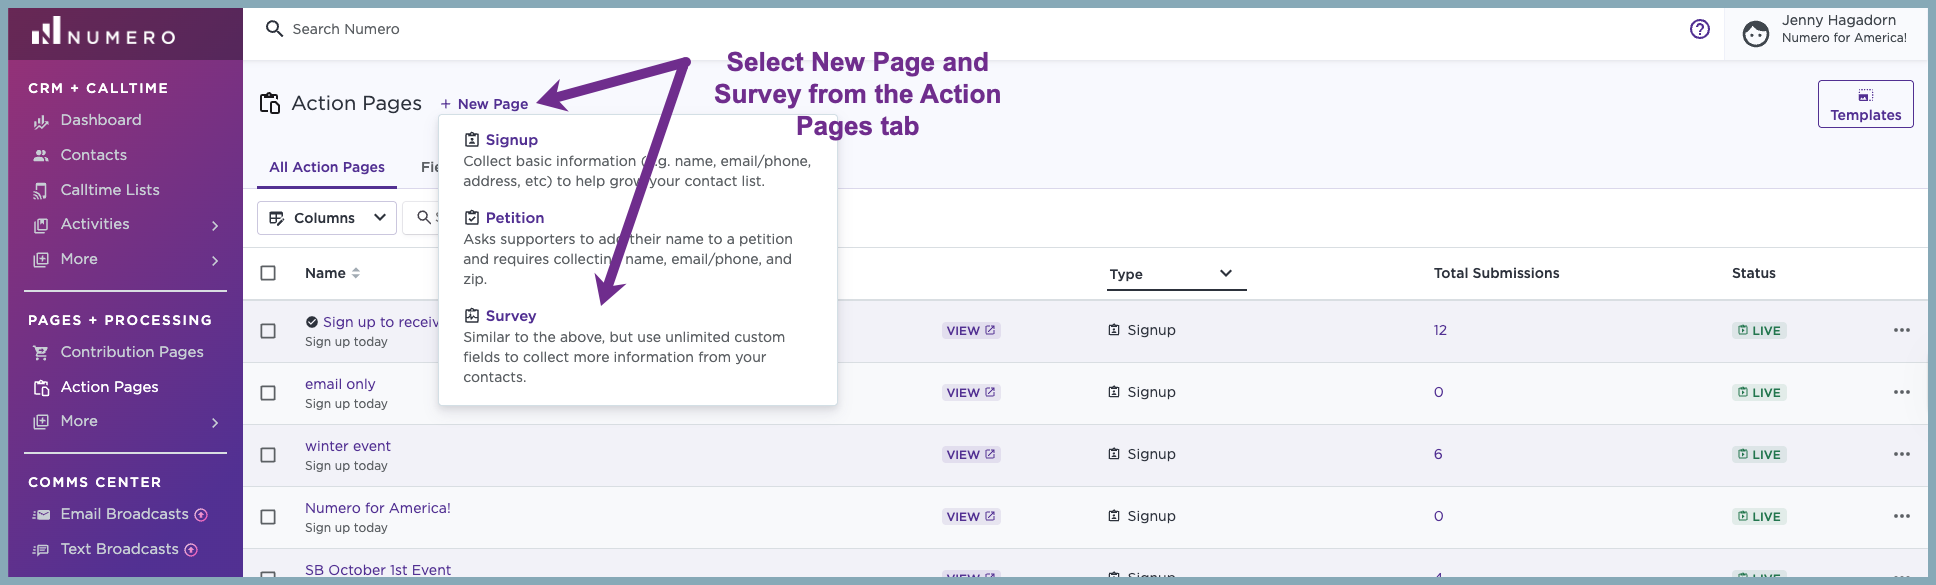
Task: Choose Petition from the New Page menu
Action: tap(514, 218)
